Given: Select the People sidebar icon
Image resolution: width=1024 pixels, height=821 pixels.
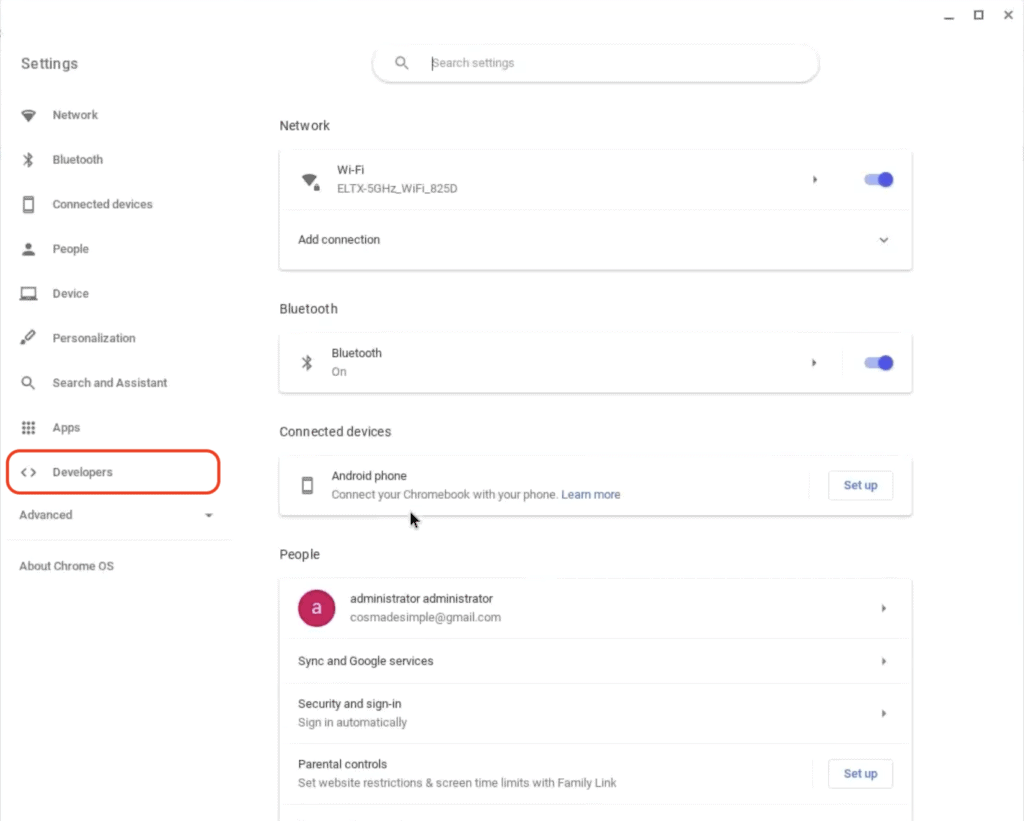Looking at the screenshot, I should pyautogui.click(x=29, y=248).
